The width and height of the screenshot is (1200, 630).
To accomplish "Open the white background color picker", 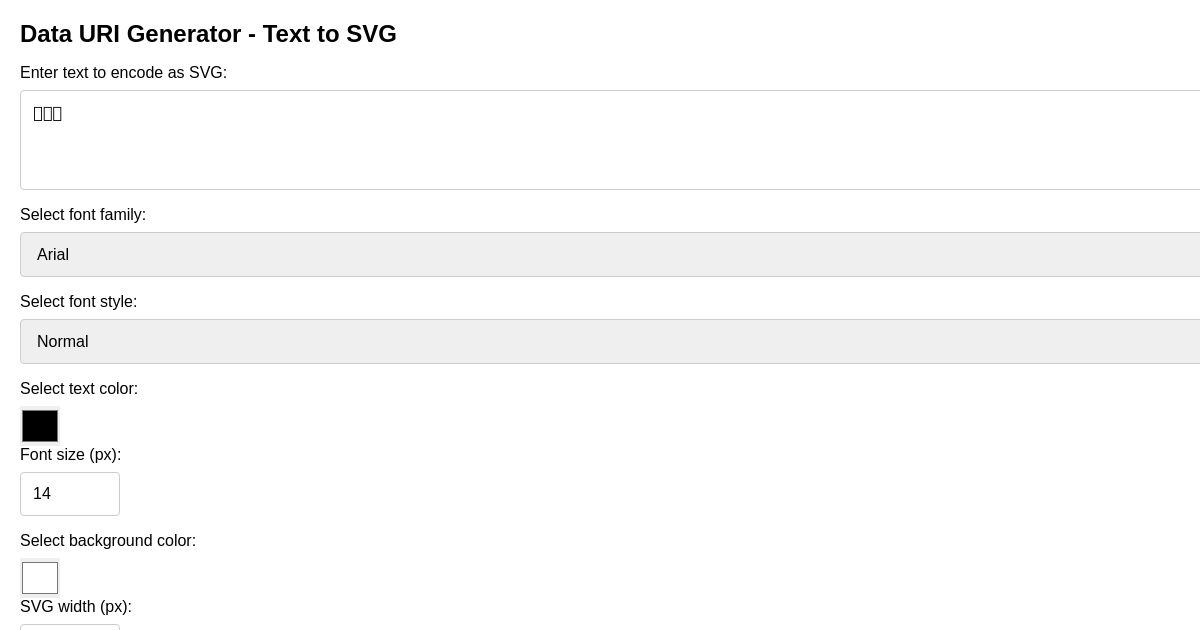I will 40,577.
